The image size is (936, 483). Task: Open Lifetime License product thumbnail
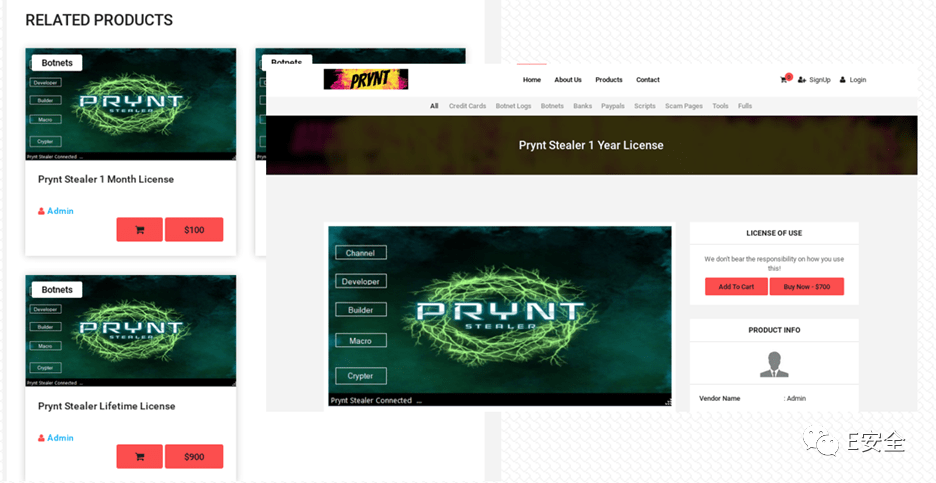(131, 331)
